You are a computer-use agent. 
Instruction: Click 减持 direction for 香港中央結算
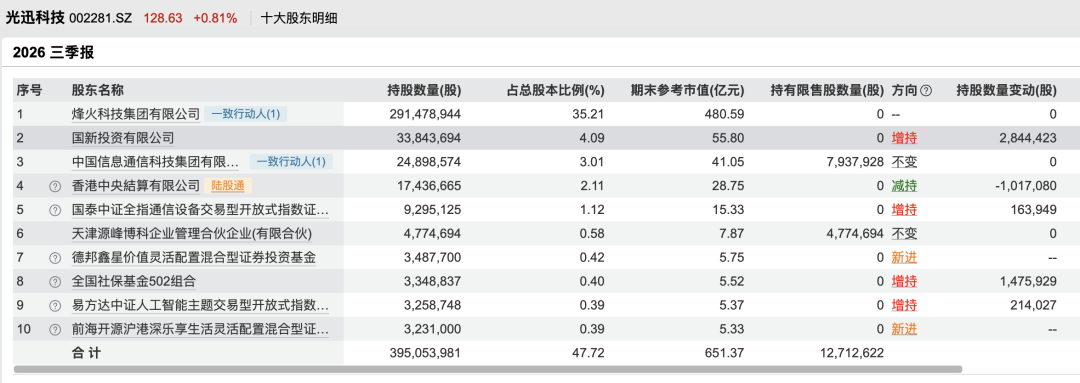pyautogui.click(x=904, y=186)
